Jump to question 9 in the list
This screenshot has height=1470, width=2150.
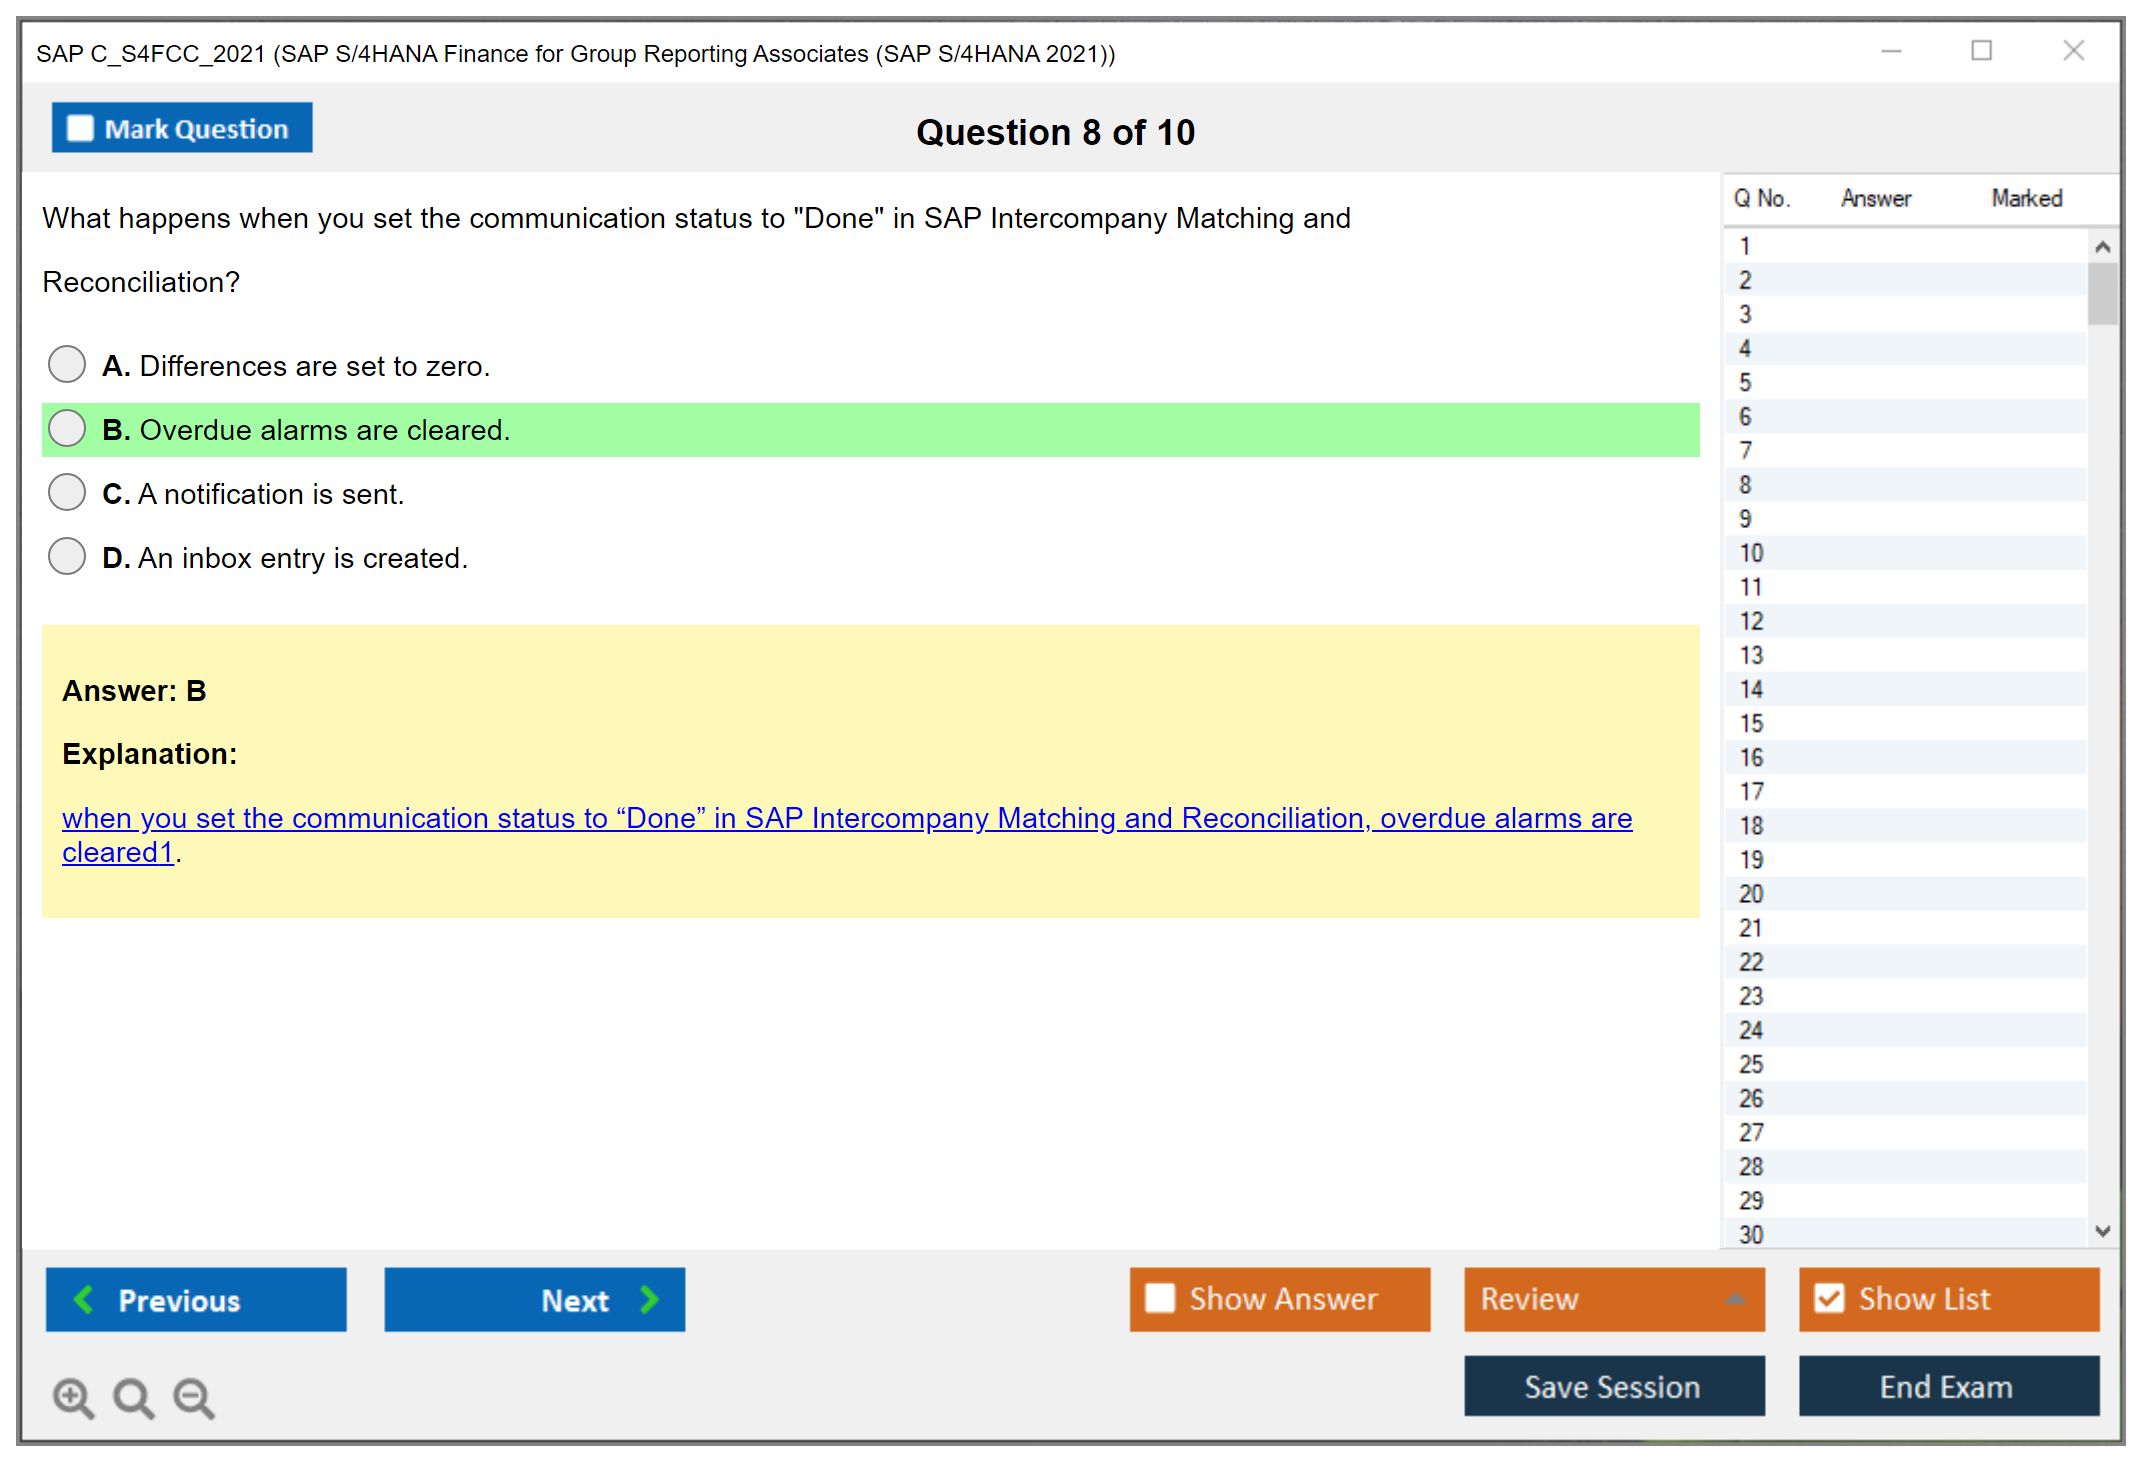click(x=1745, y=519)
